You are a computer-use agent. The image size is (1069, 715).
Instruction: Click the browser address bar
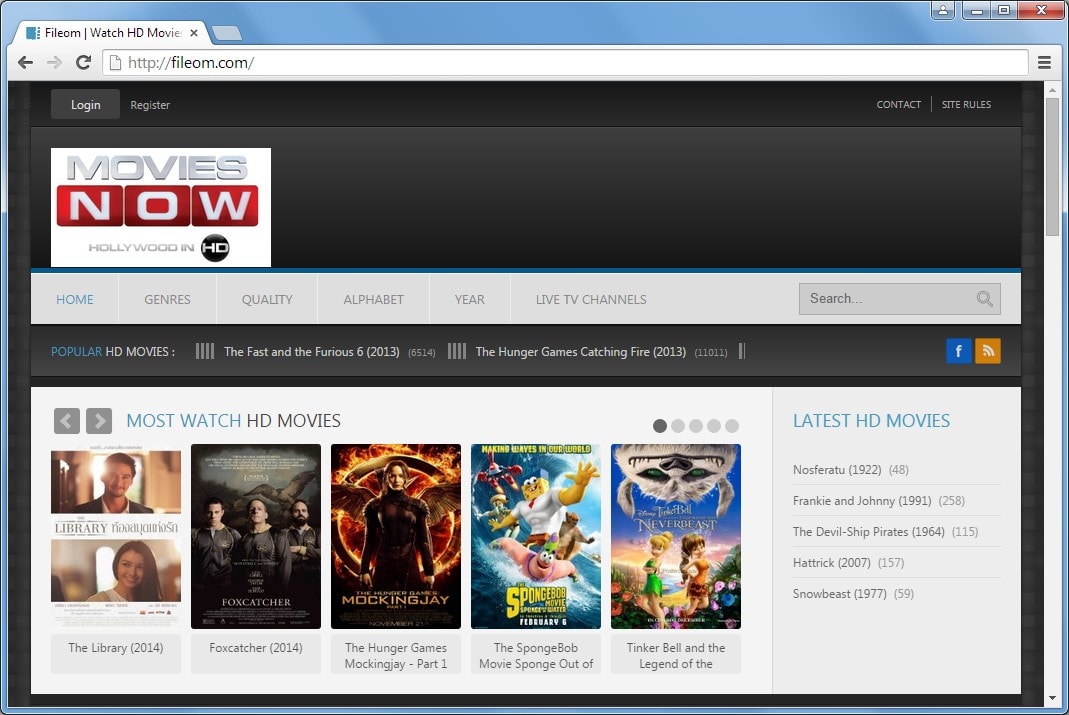(x=565, y=63)
